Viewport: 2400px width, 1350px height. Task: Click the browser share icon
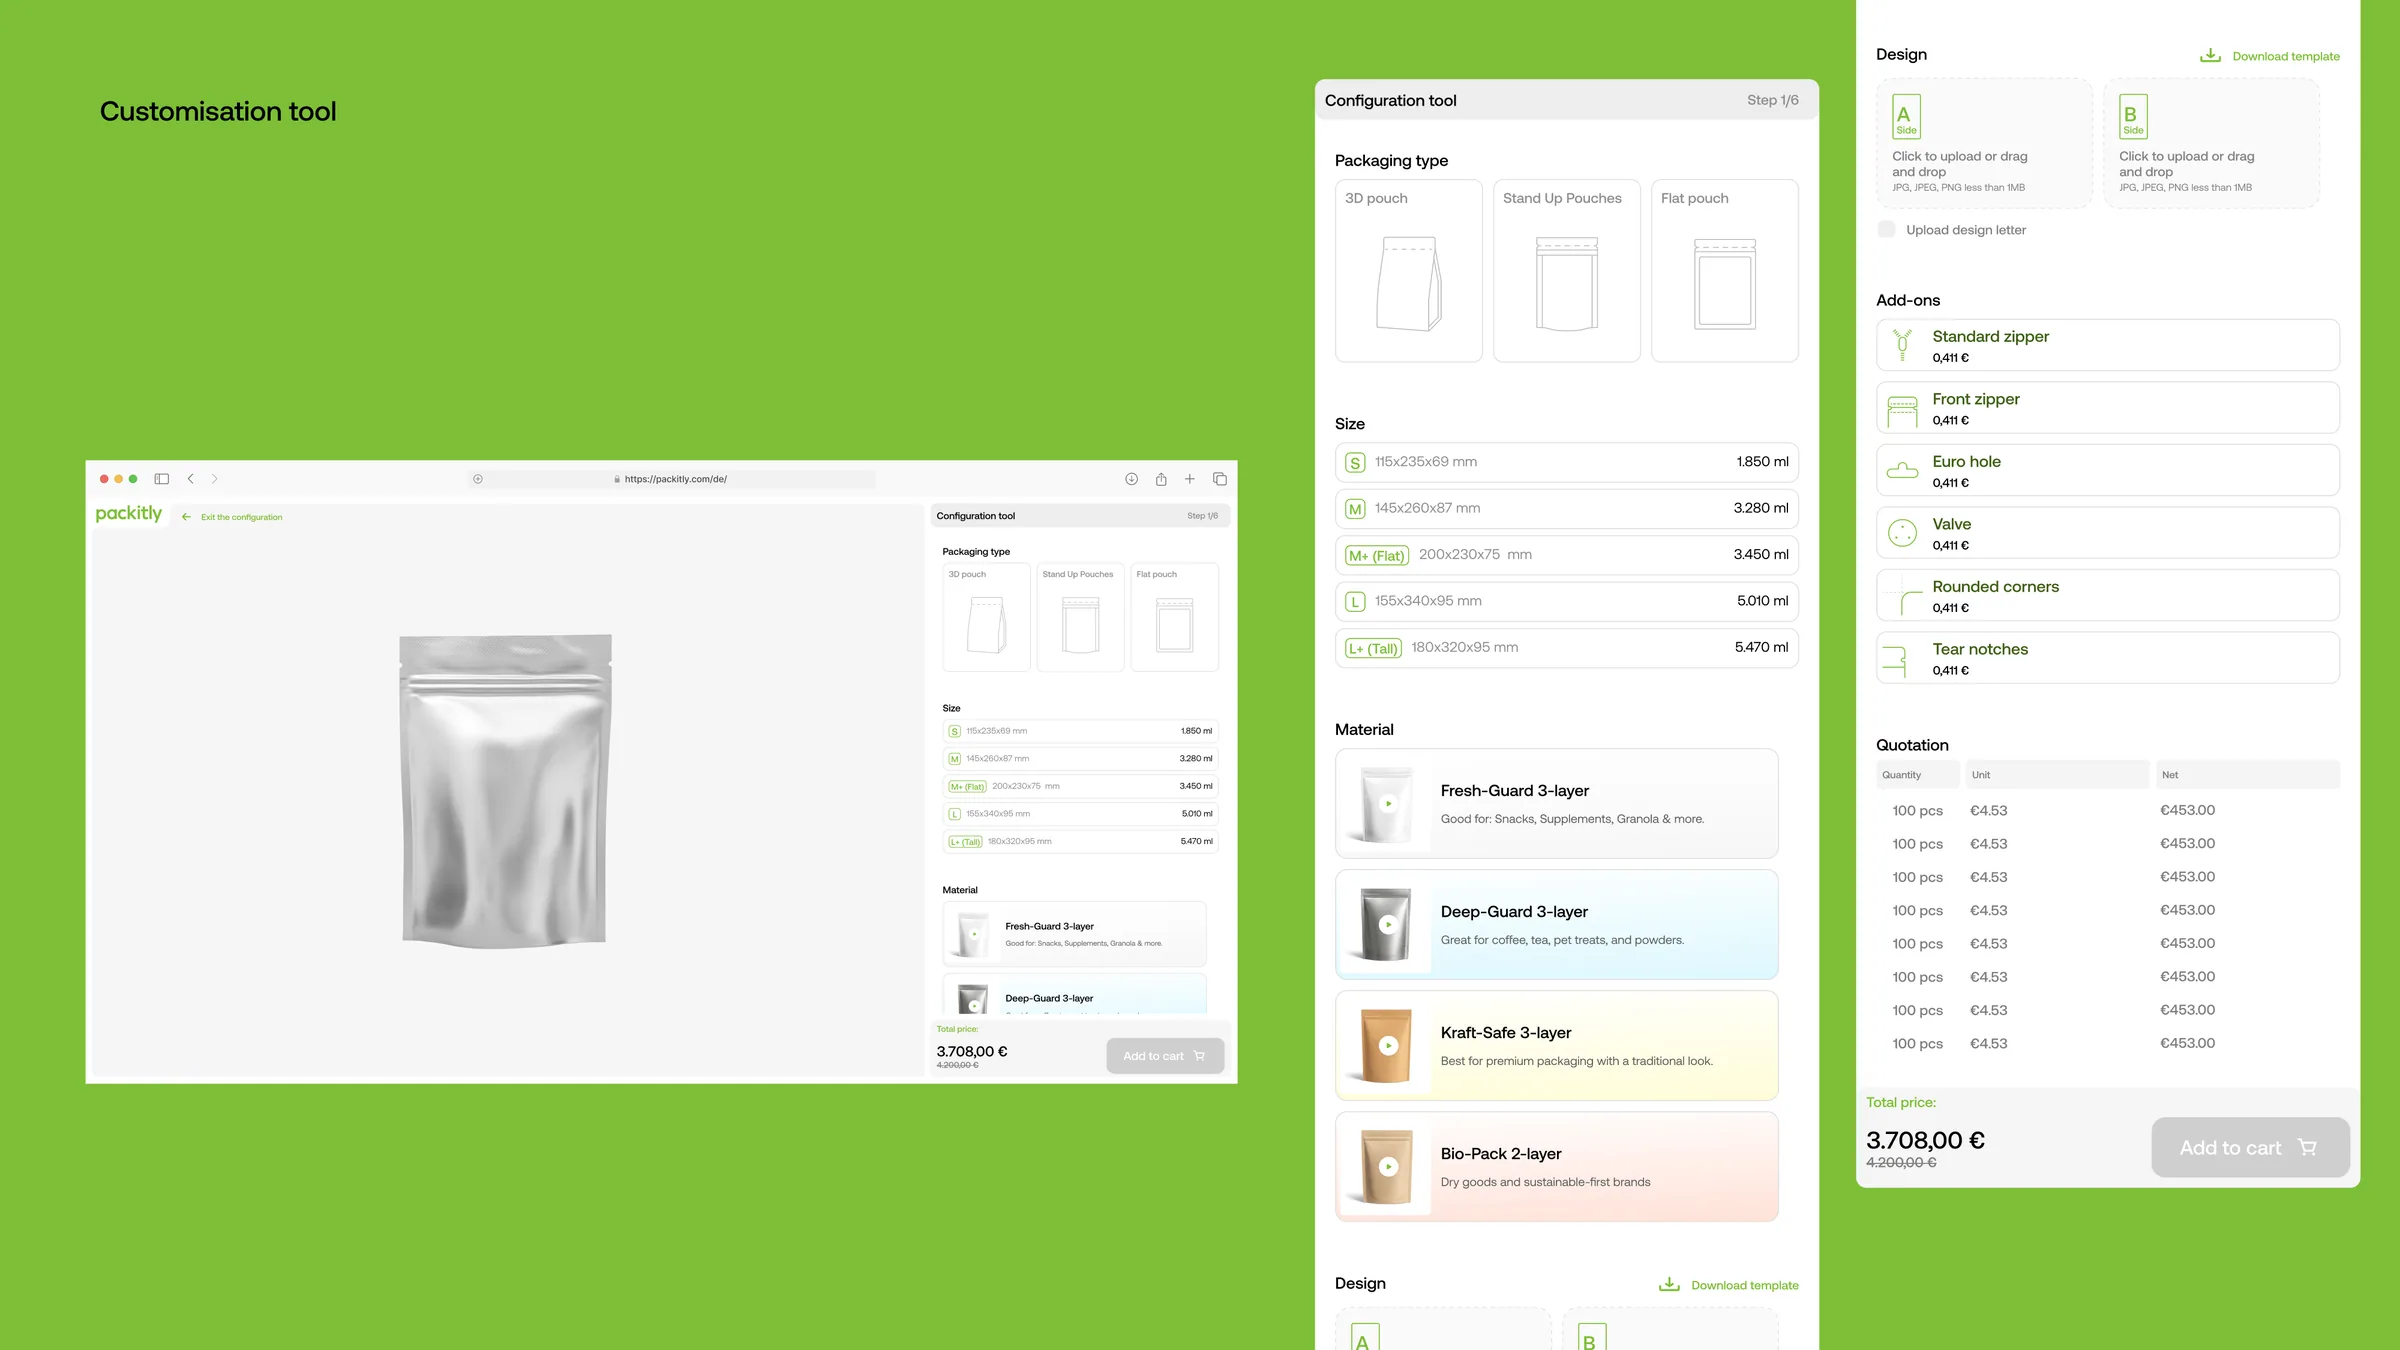(1161, 479)
